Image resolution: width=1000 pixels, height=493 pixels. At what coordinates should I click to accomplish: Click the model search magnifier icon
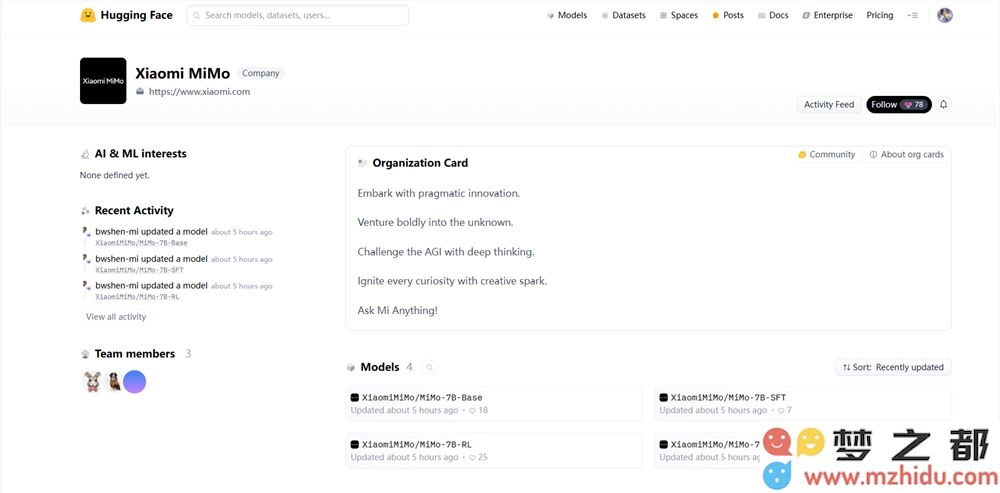430,367
